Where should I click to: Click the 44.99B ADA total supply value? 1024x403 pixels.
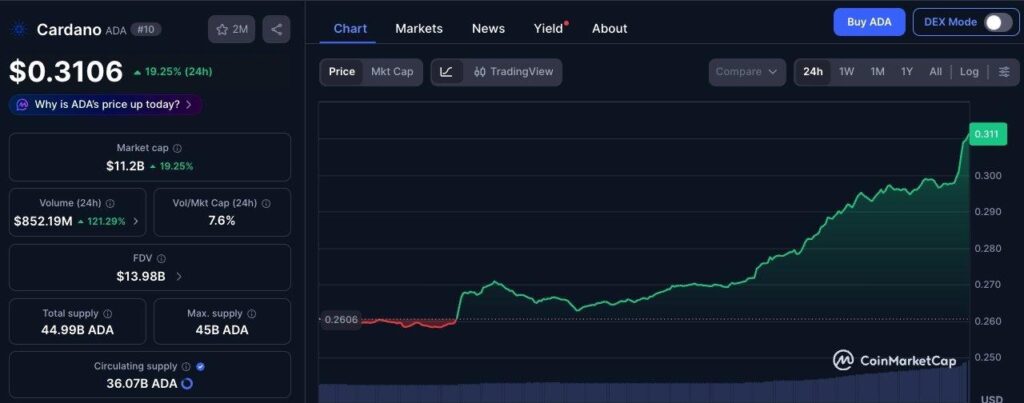tap(77, 330)
